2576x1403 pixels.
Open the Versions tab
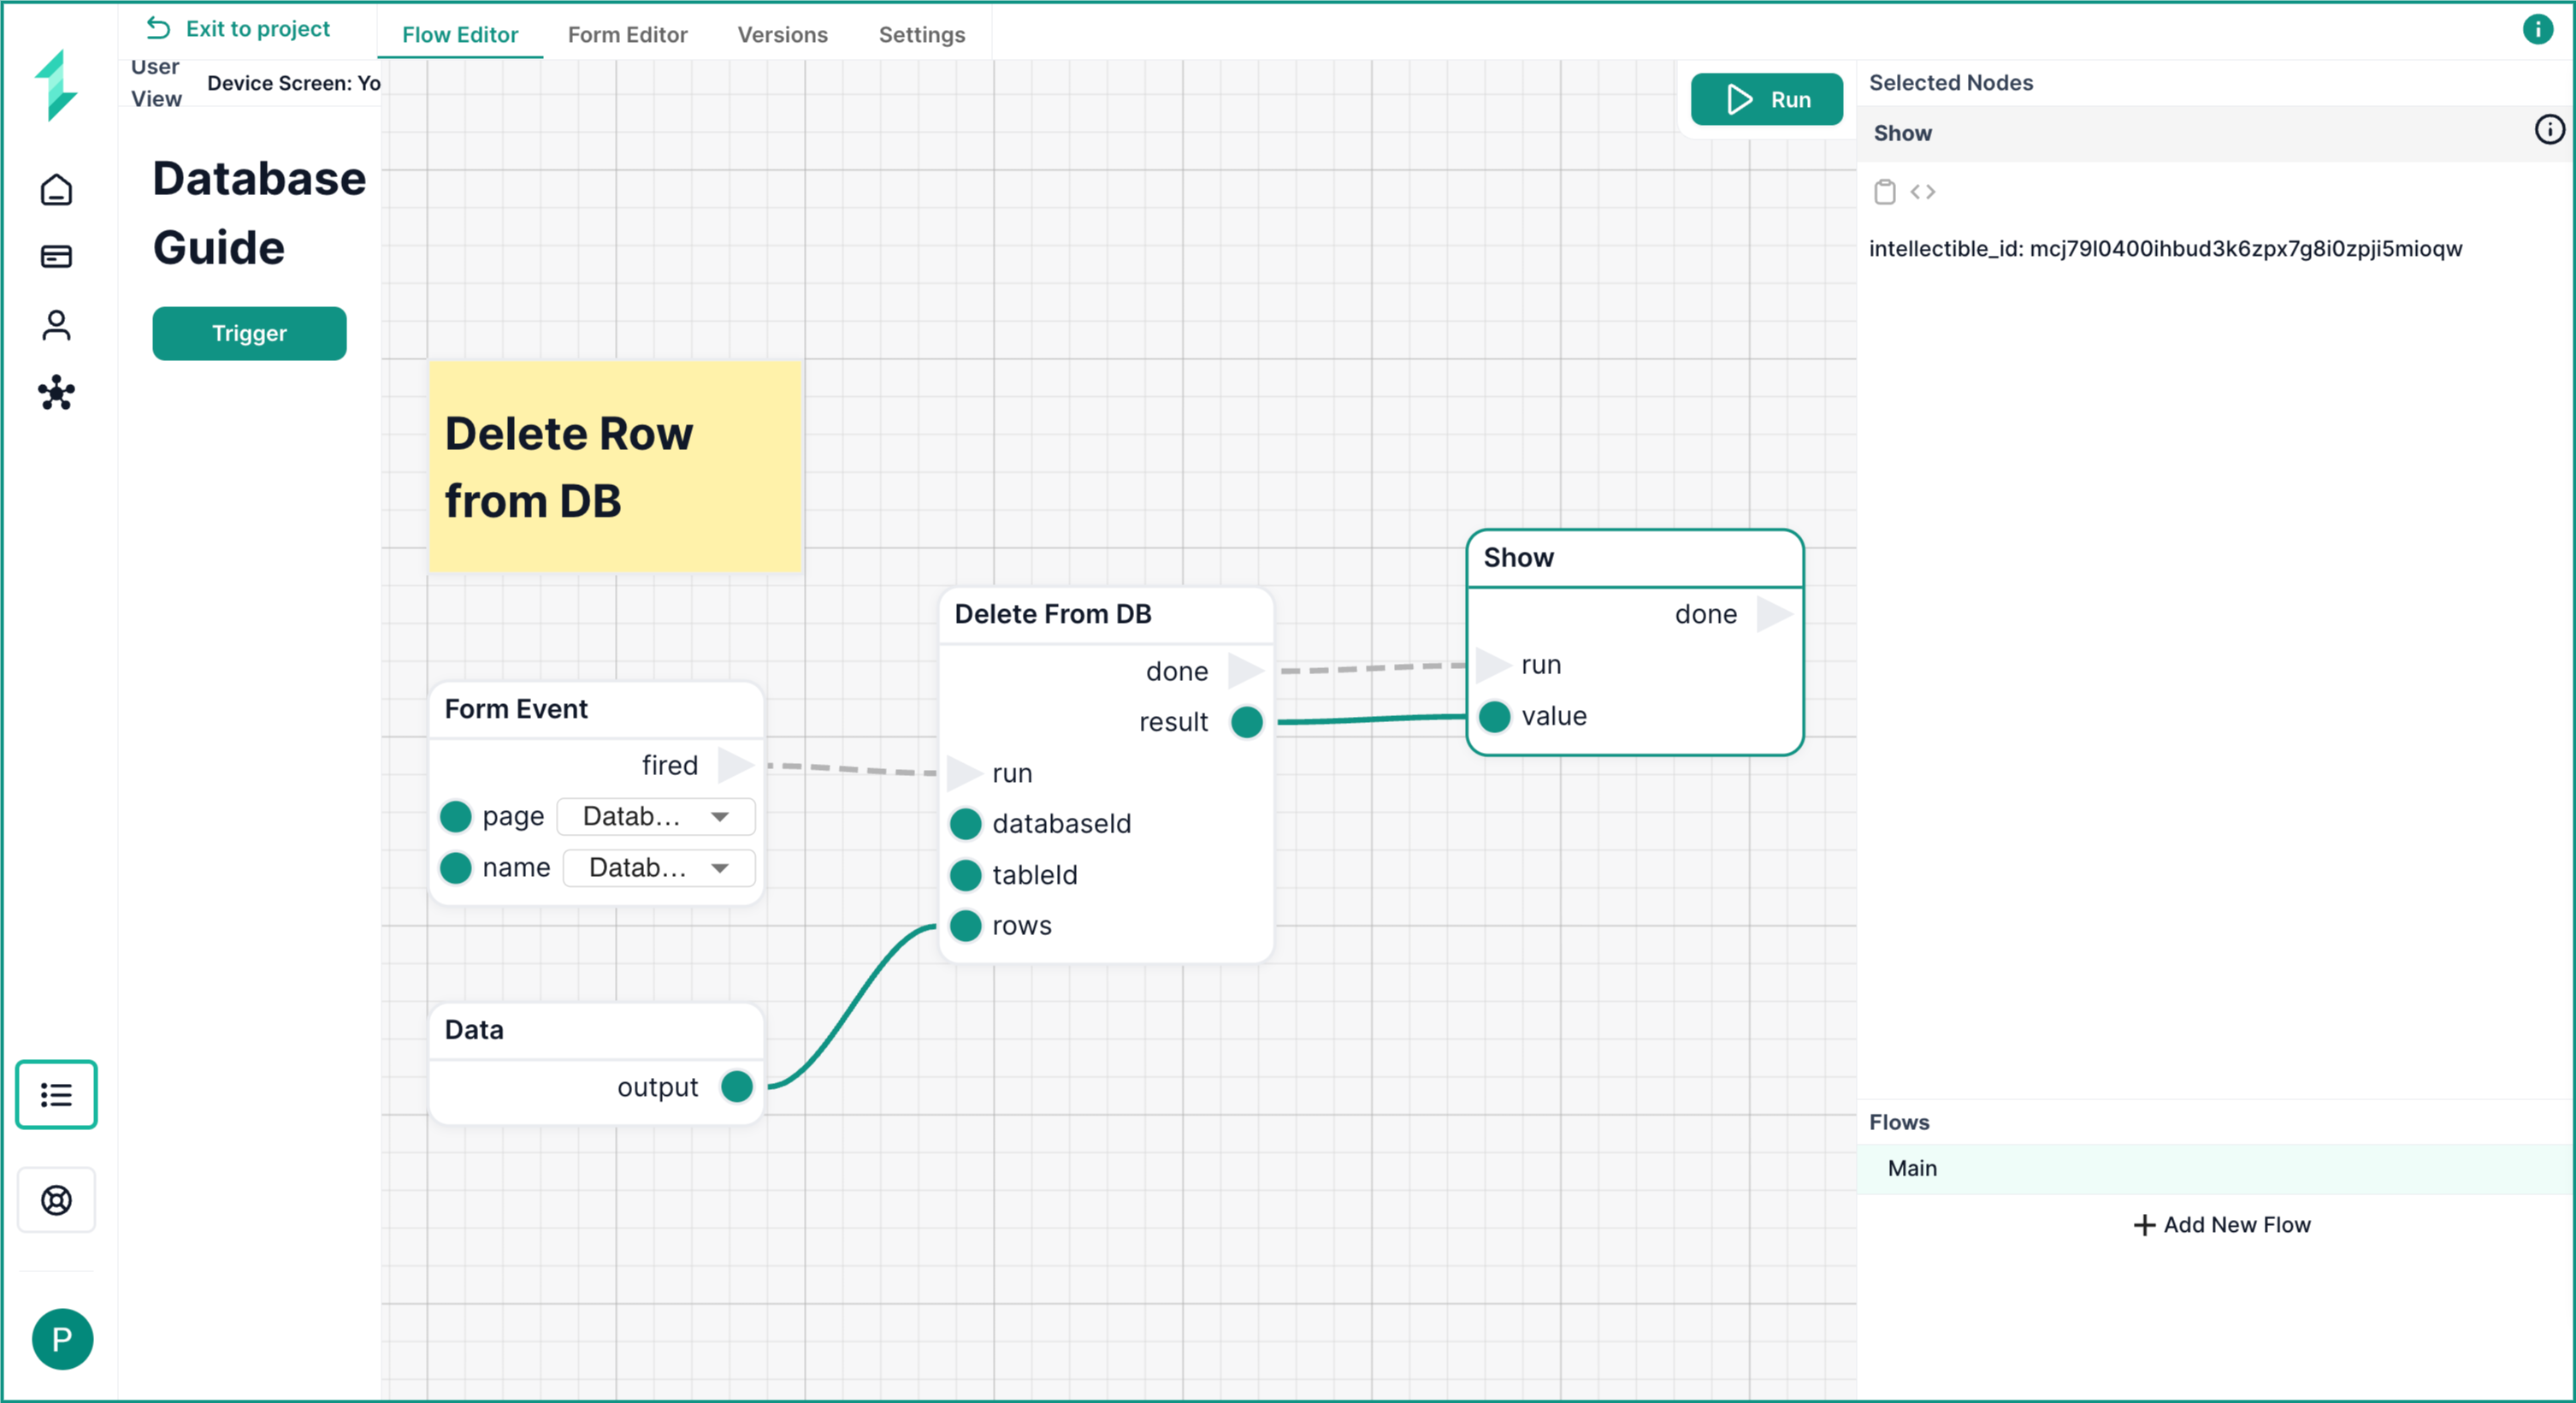click(x=782, y=35)
